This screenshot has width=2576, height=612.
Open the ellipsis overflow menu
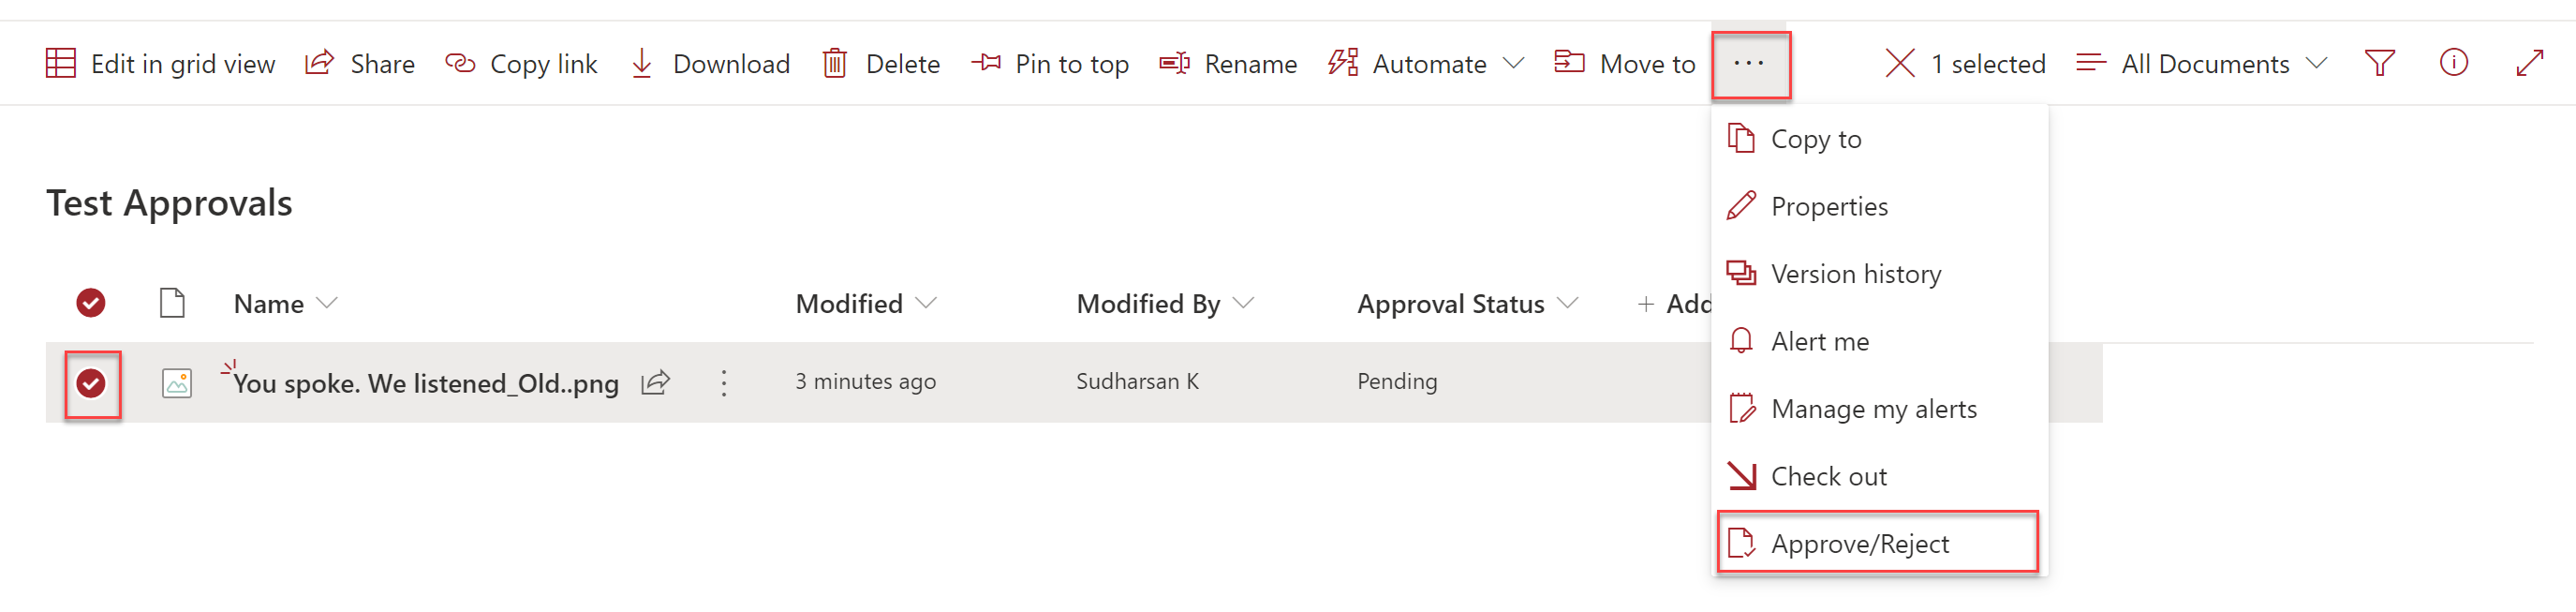(x=1750, y=62)
